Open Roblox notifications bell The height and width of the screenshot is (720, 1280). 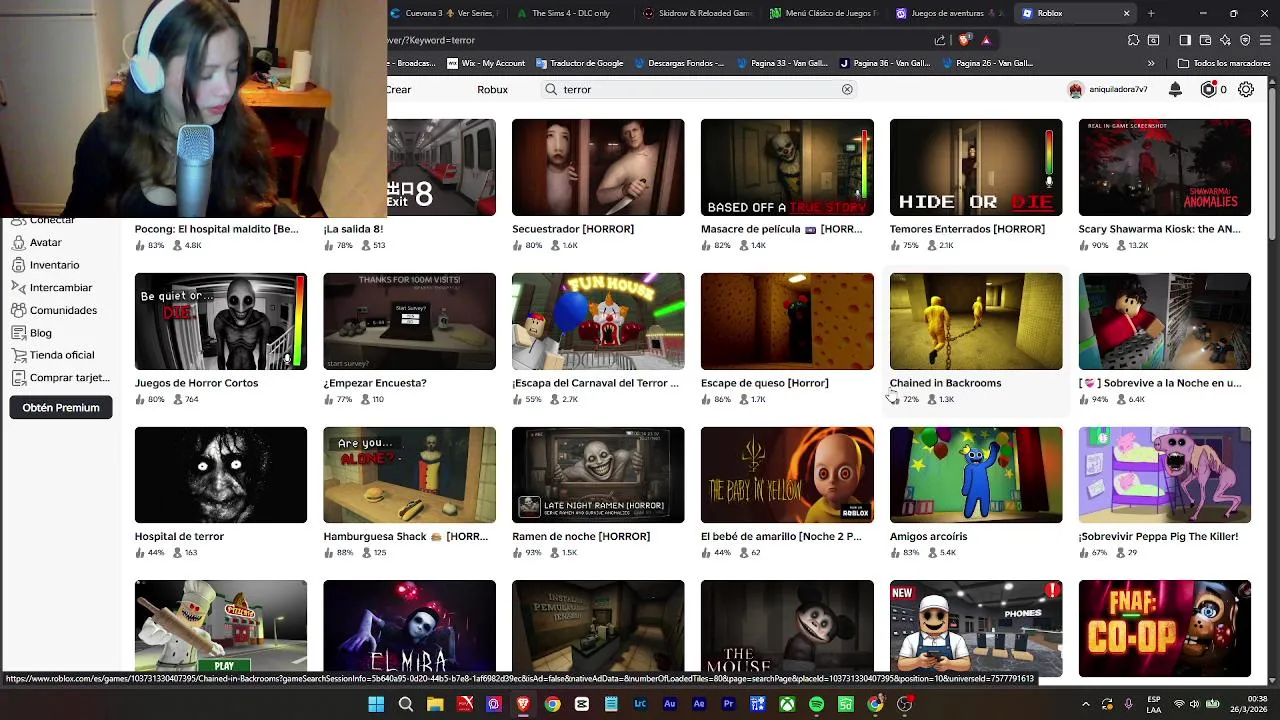pos(1175,89)
